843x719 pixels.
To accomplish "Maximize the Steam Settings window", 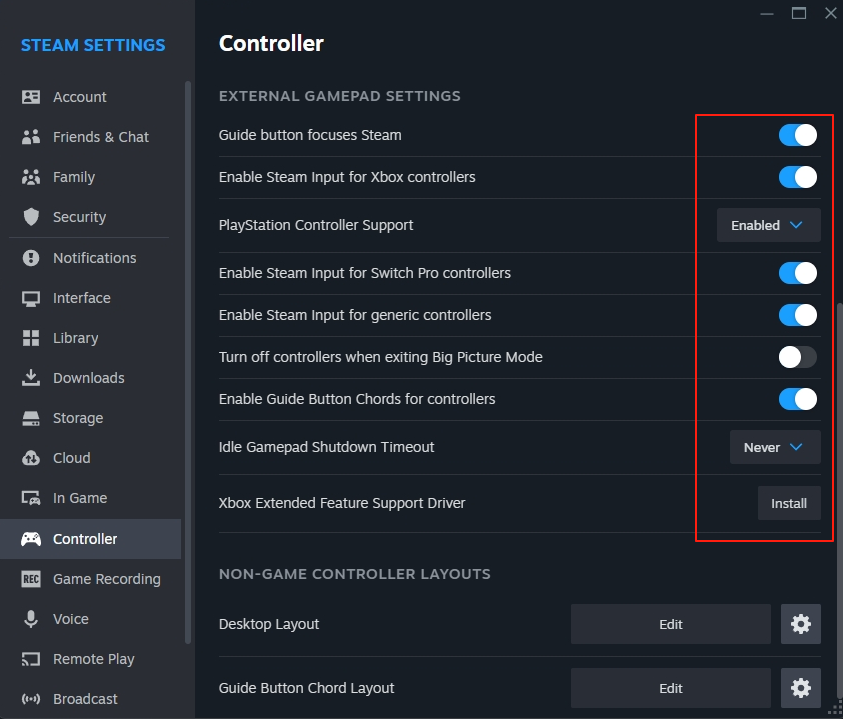I will 799,13.
